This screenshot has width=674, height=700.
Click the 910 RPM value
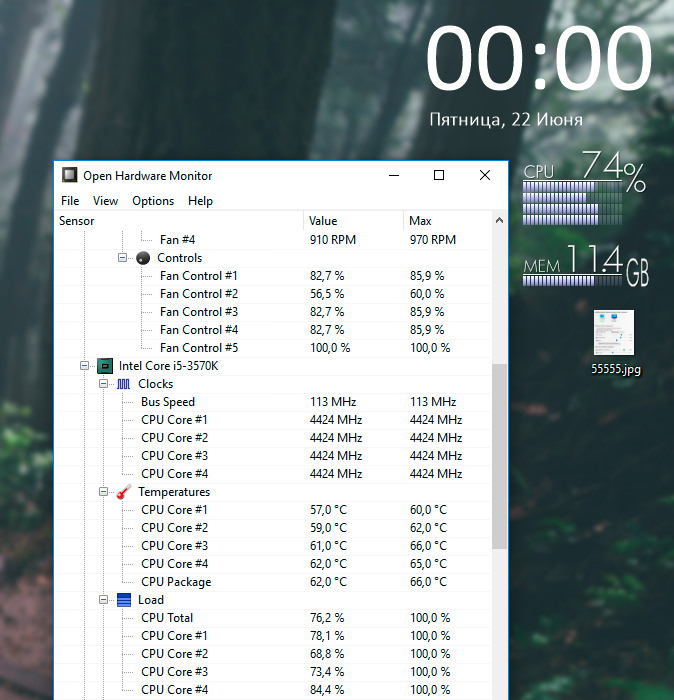(333, 240)
